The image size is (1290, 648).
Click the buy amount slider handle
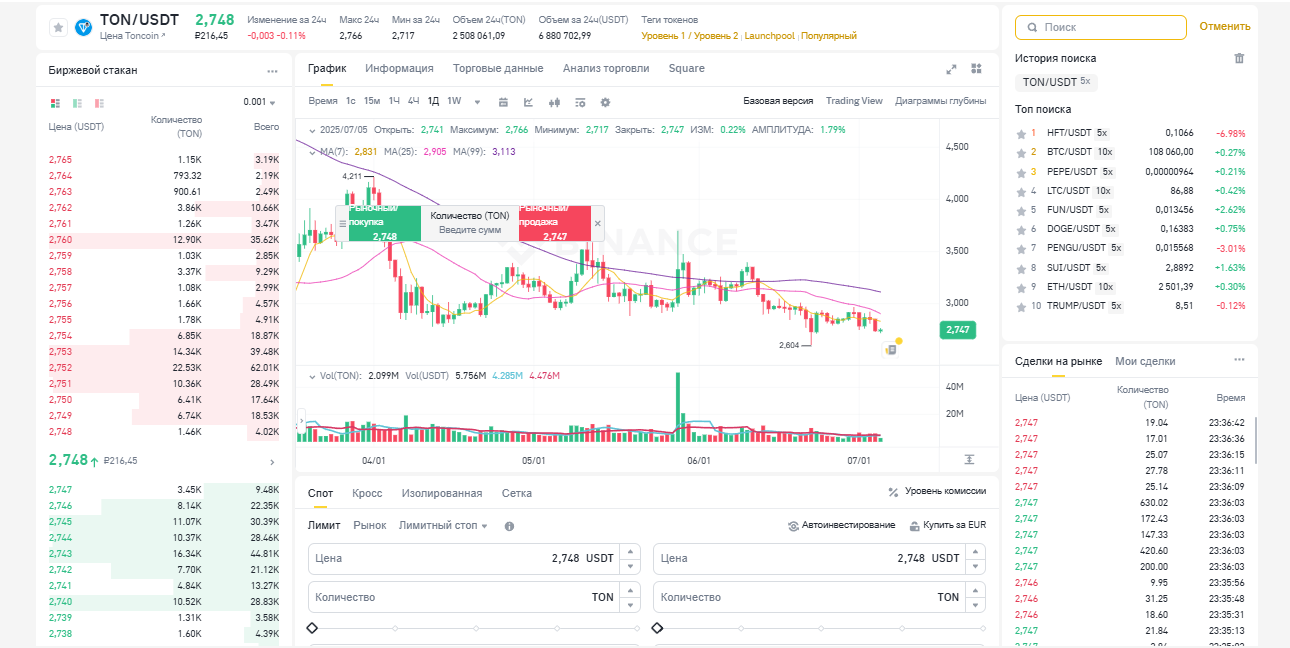coord(312,628)
